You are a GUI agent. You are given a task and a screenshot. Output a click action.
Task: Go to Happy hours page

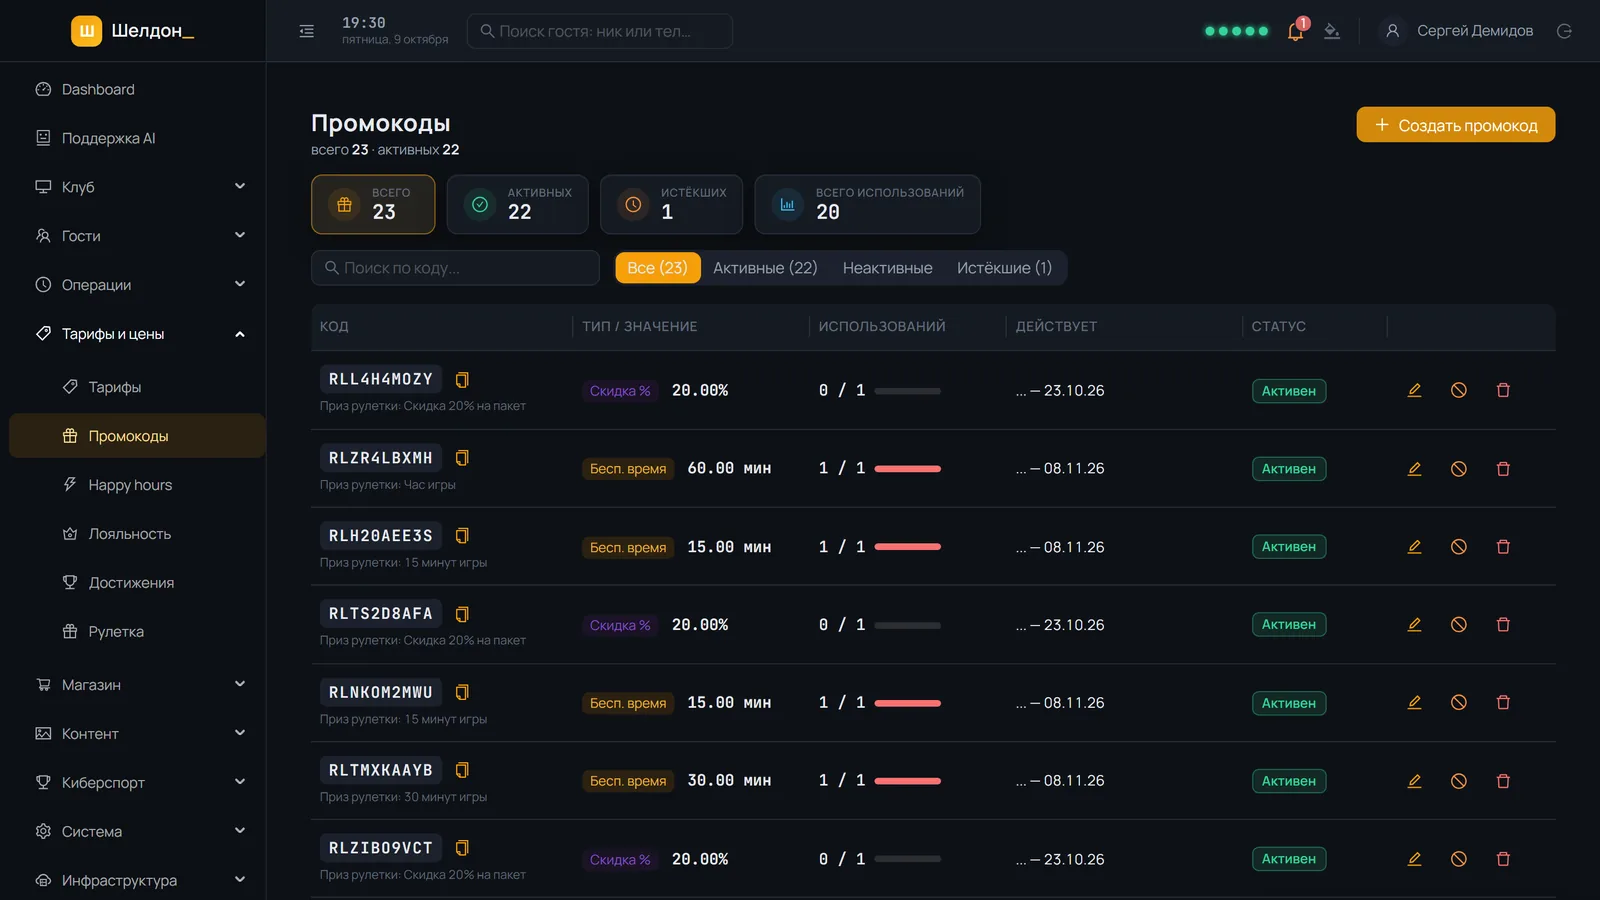tap(138, 485)
